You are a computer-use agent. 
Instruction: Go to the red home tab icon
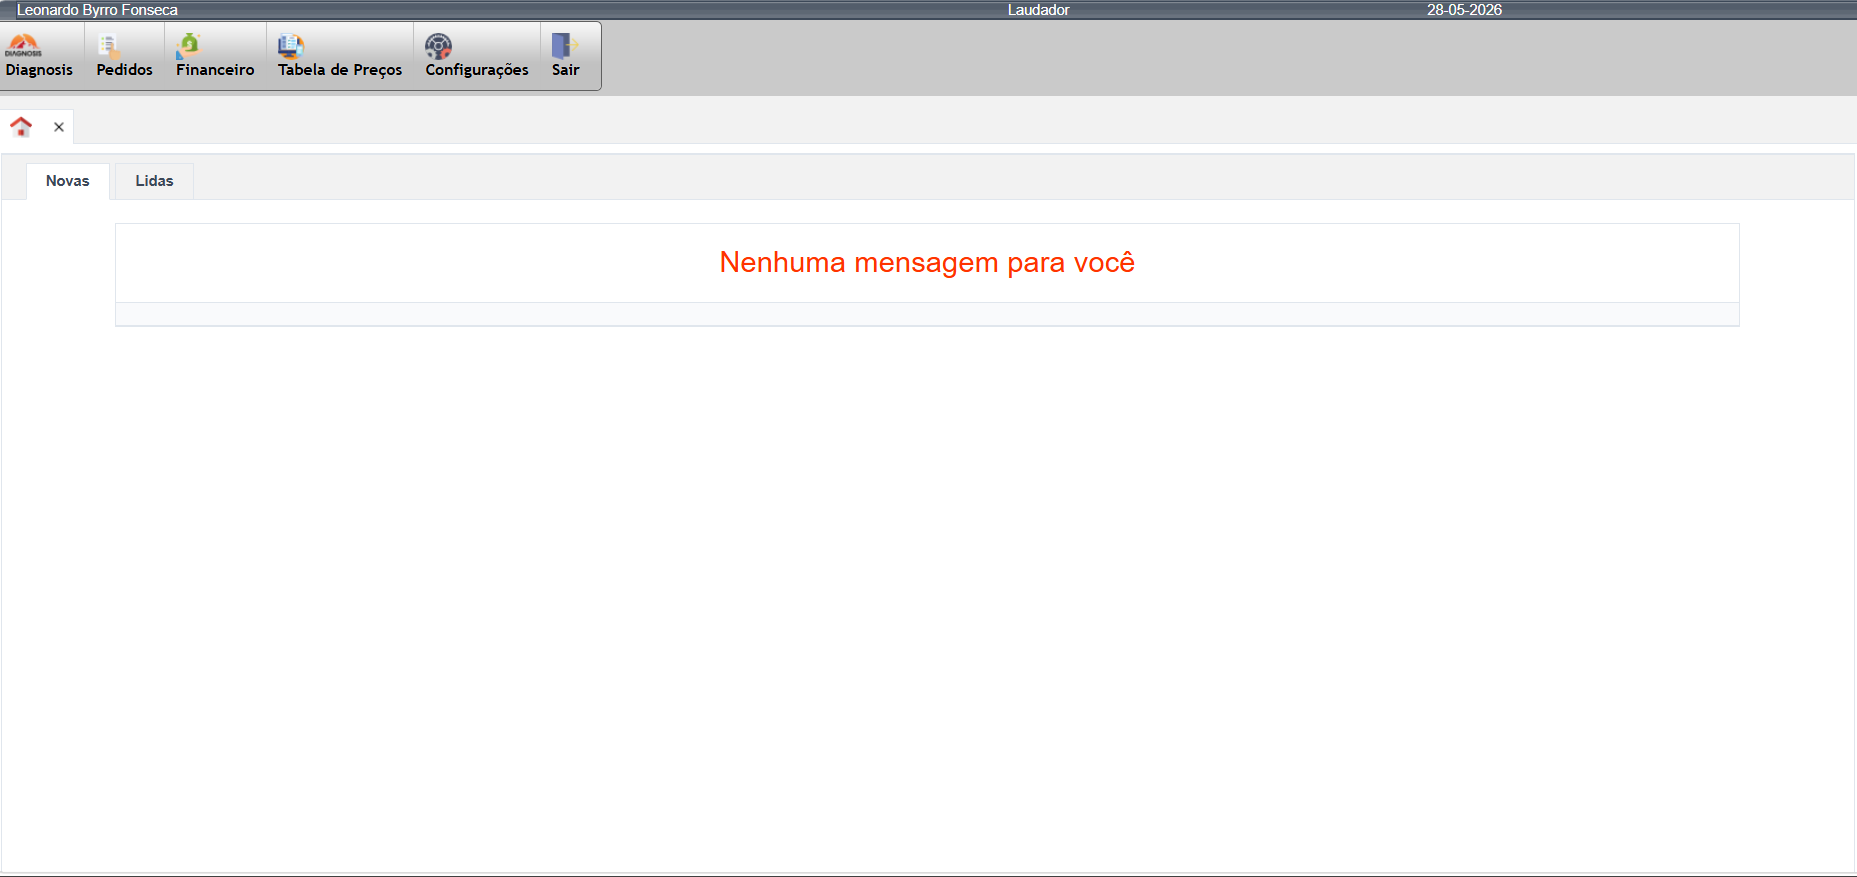(x=21, y=127)
